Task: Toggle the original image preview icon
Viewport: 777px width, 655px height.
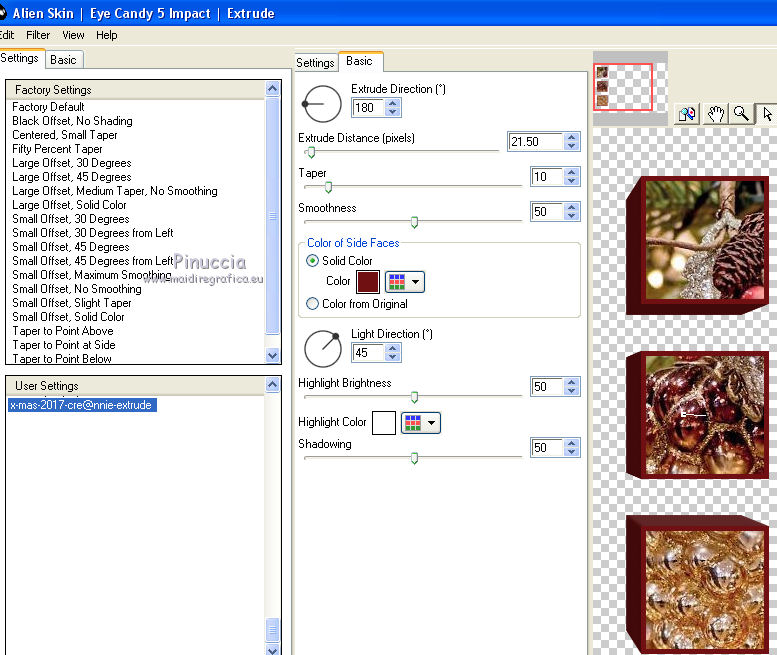Action: pos(687,114)
